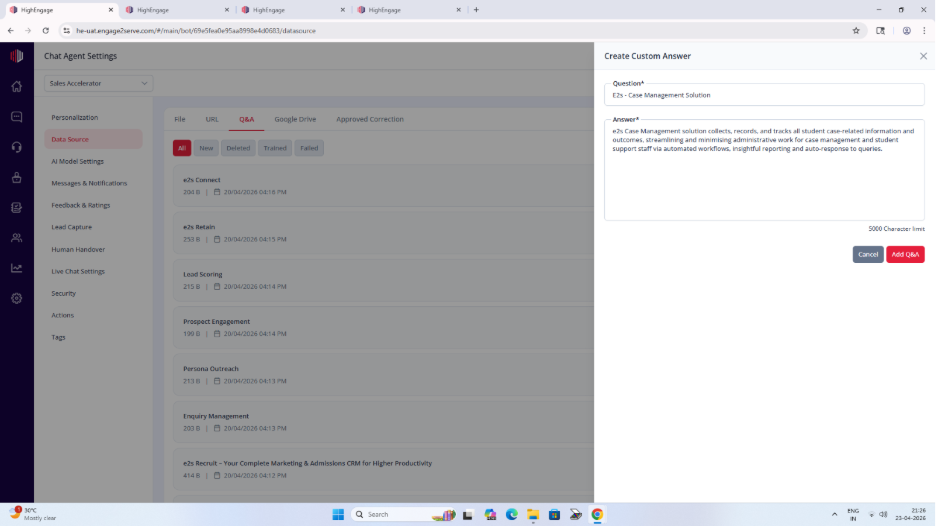Screen dimensions: 936x526
Task: Open Personalization settings
Action: 75,118
